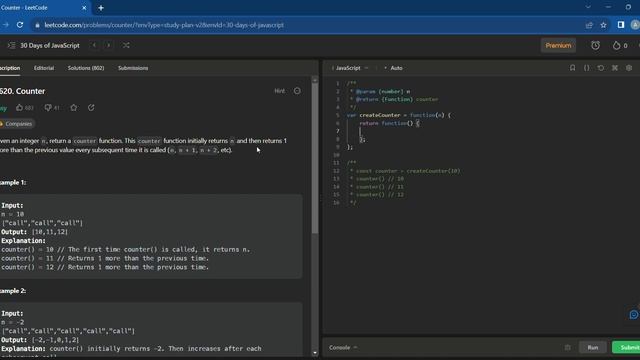Viewport: 640px width, 360px height.
Task: Switch to the Editorial tab
Action: 44,68
